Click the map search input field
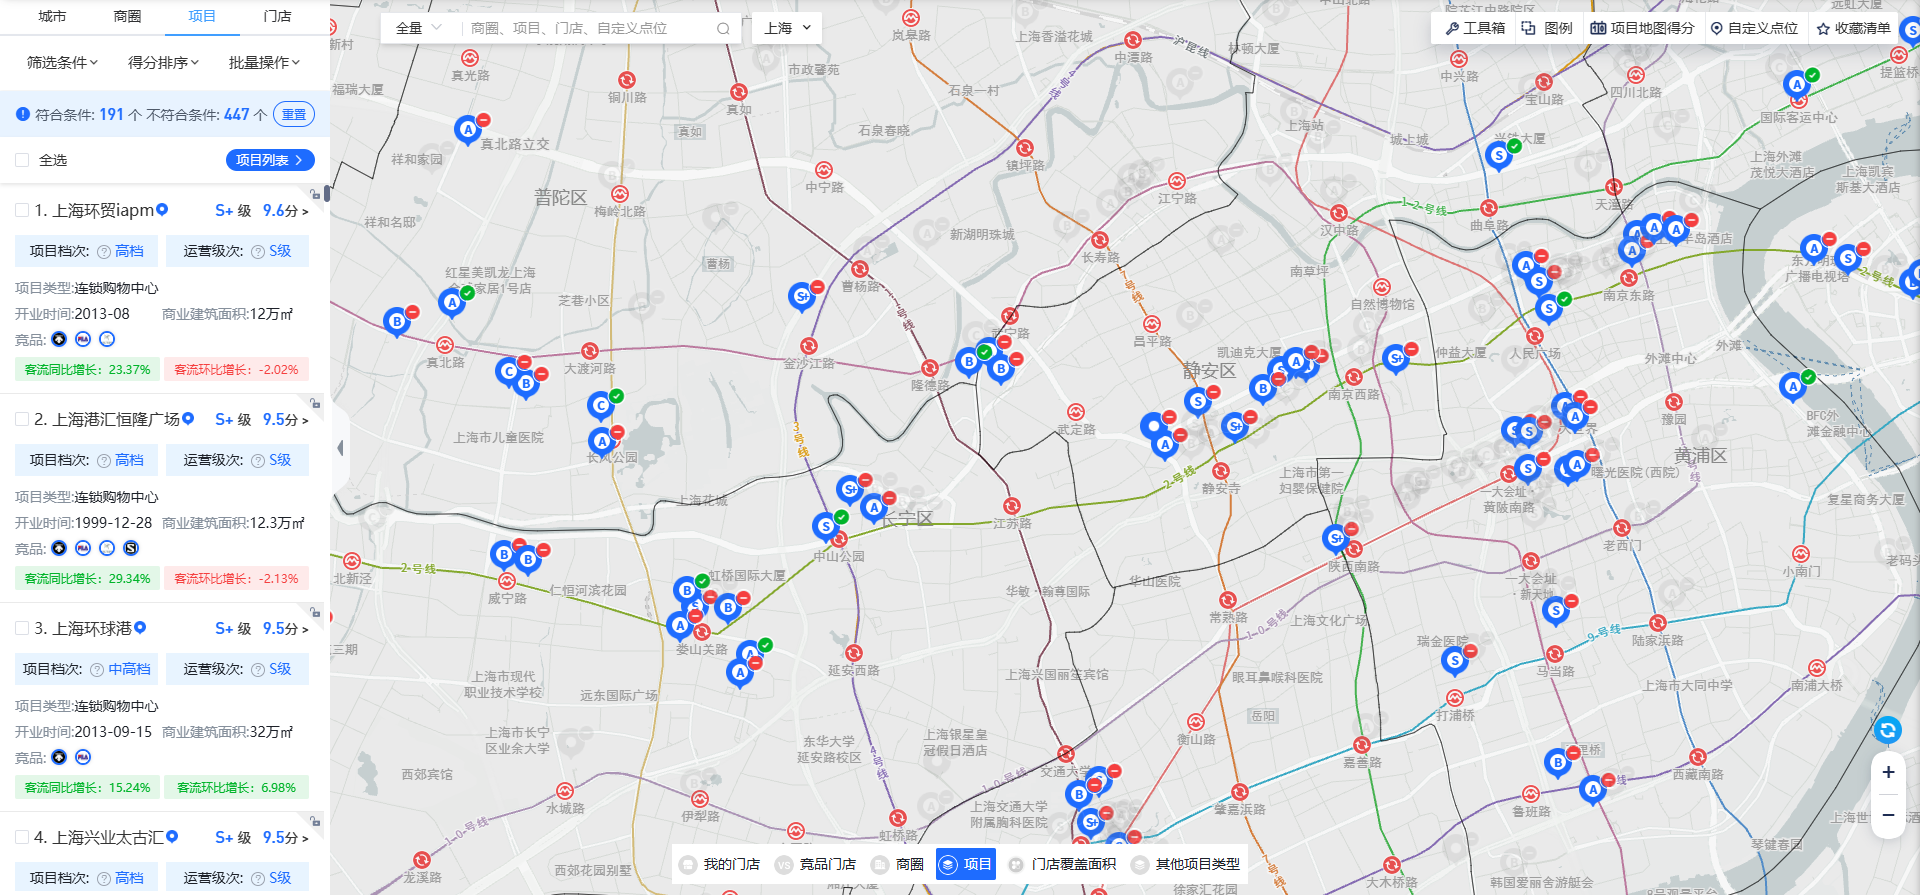This screenshot has width=1920, height=895. click(x=590, y=28)
